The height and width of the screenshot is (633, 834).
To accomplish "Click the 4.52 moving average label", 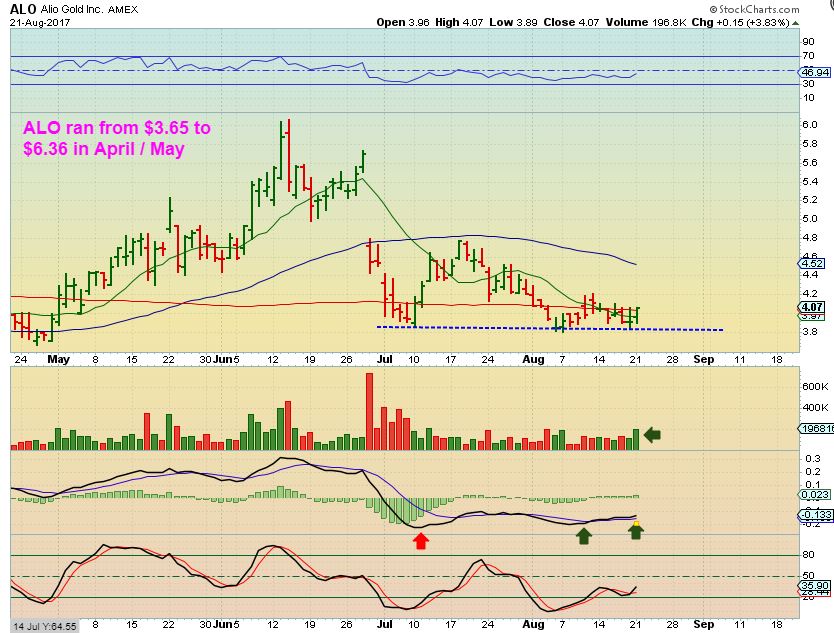I will 812,263.
